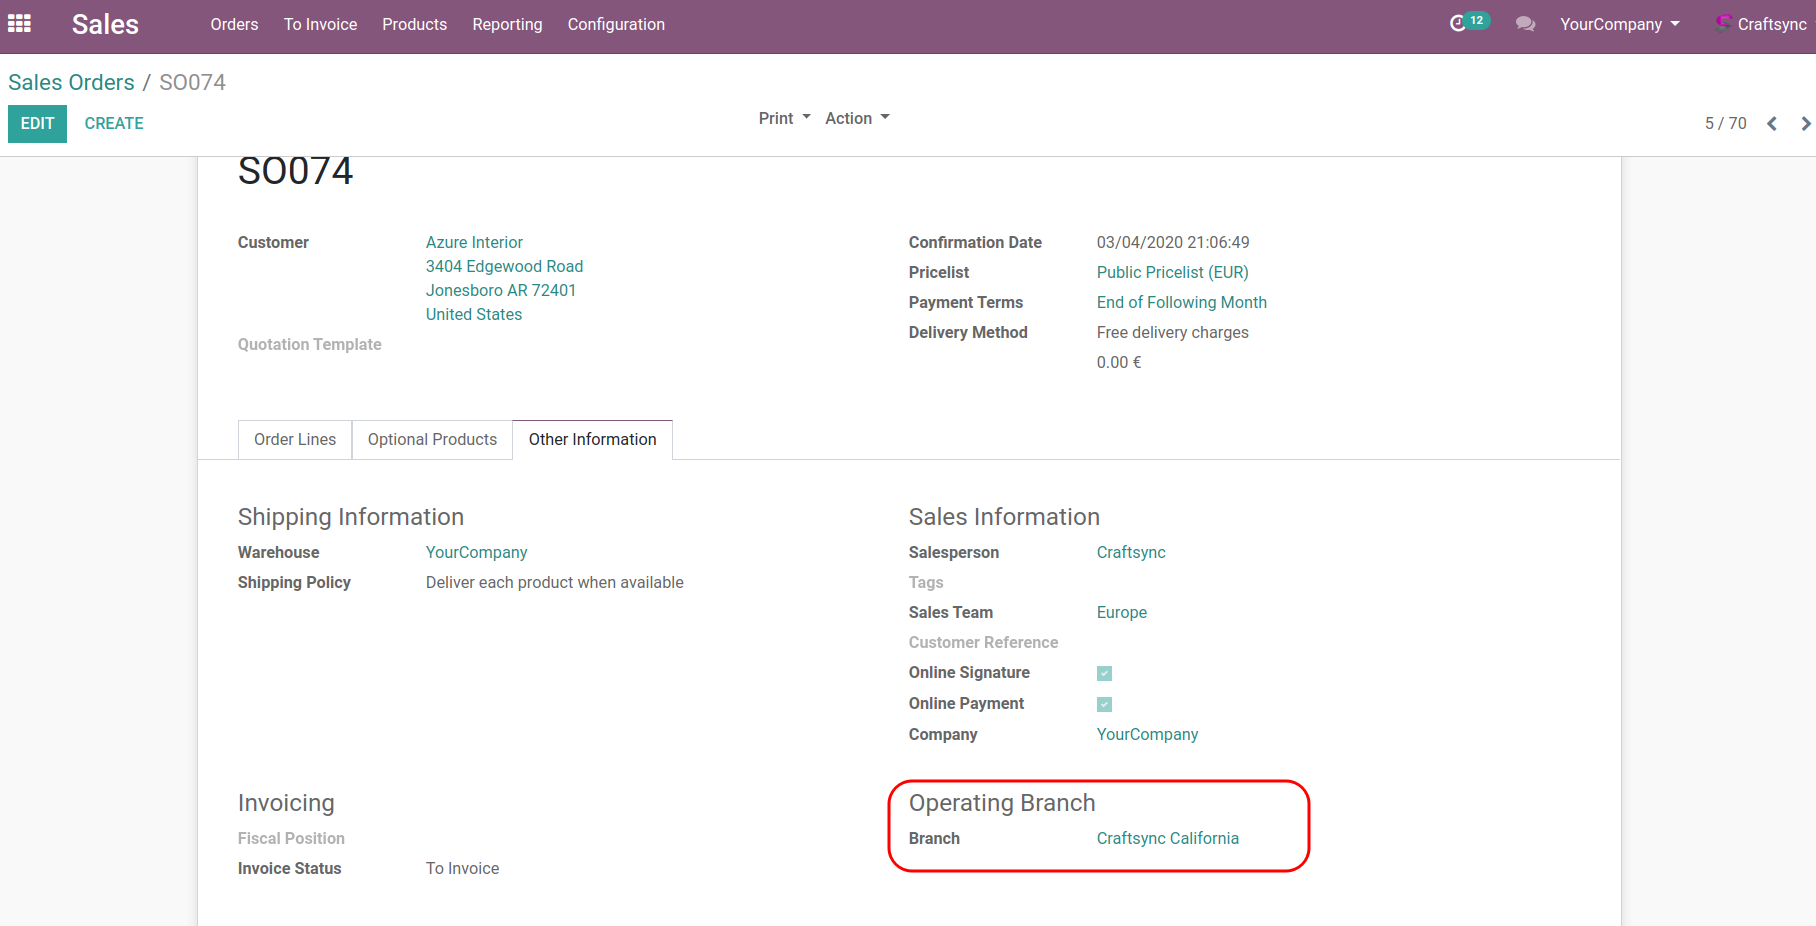This screenshot has width=1816, height=926.
Task: Go to the previous record arrow
Action: [x=1772, y=124]
